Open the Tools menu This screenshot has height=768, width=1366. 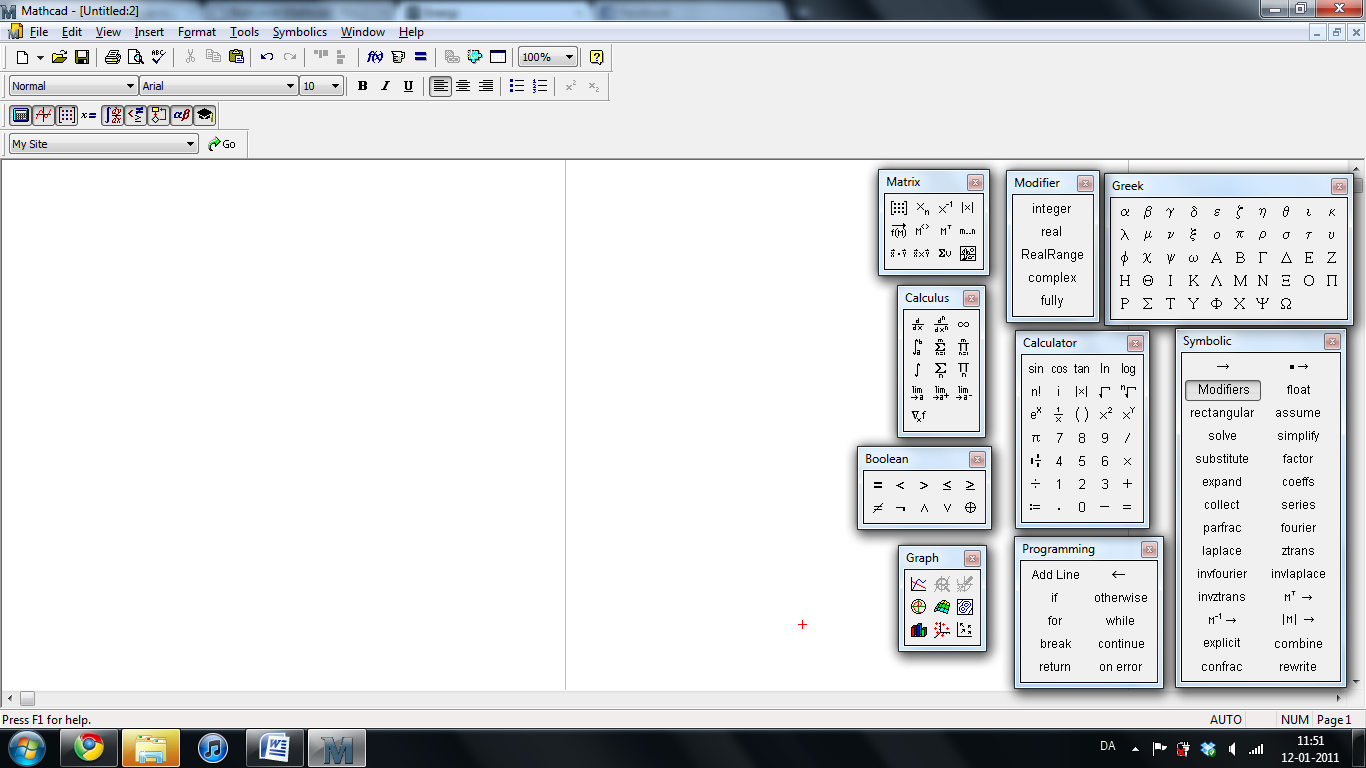pos(244,32)
